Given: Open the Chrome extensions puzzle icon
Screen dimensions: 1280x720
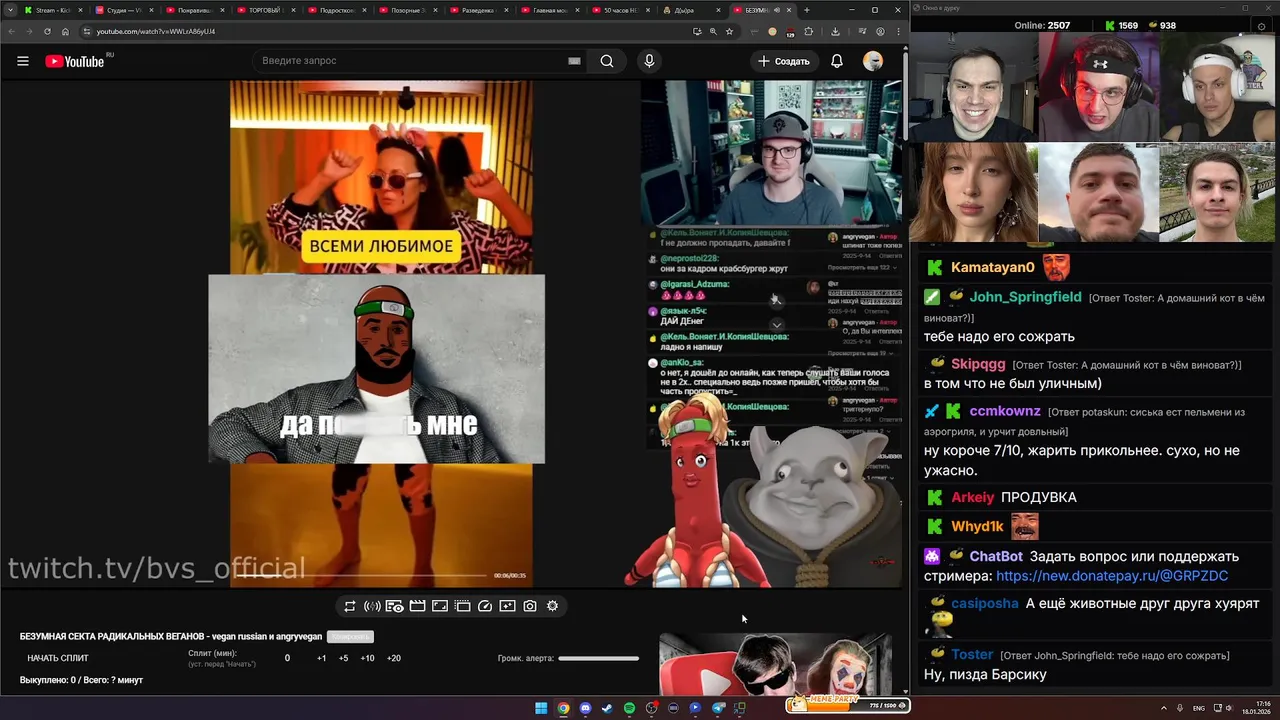Looking at the screenshot, I should click(808, 31).
